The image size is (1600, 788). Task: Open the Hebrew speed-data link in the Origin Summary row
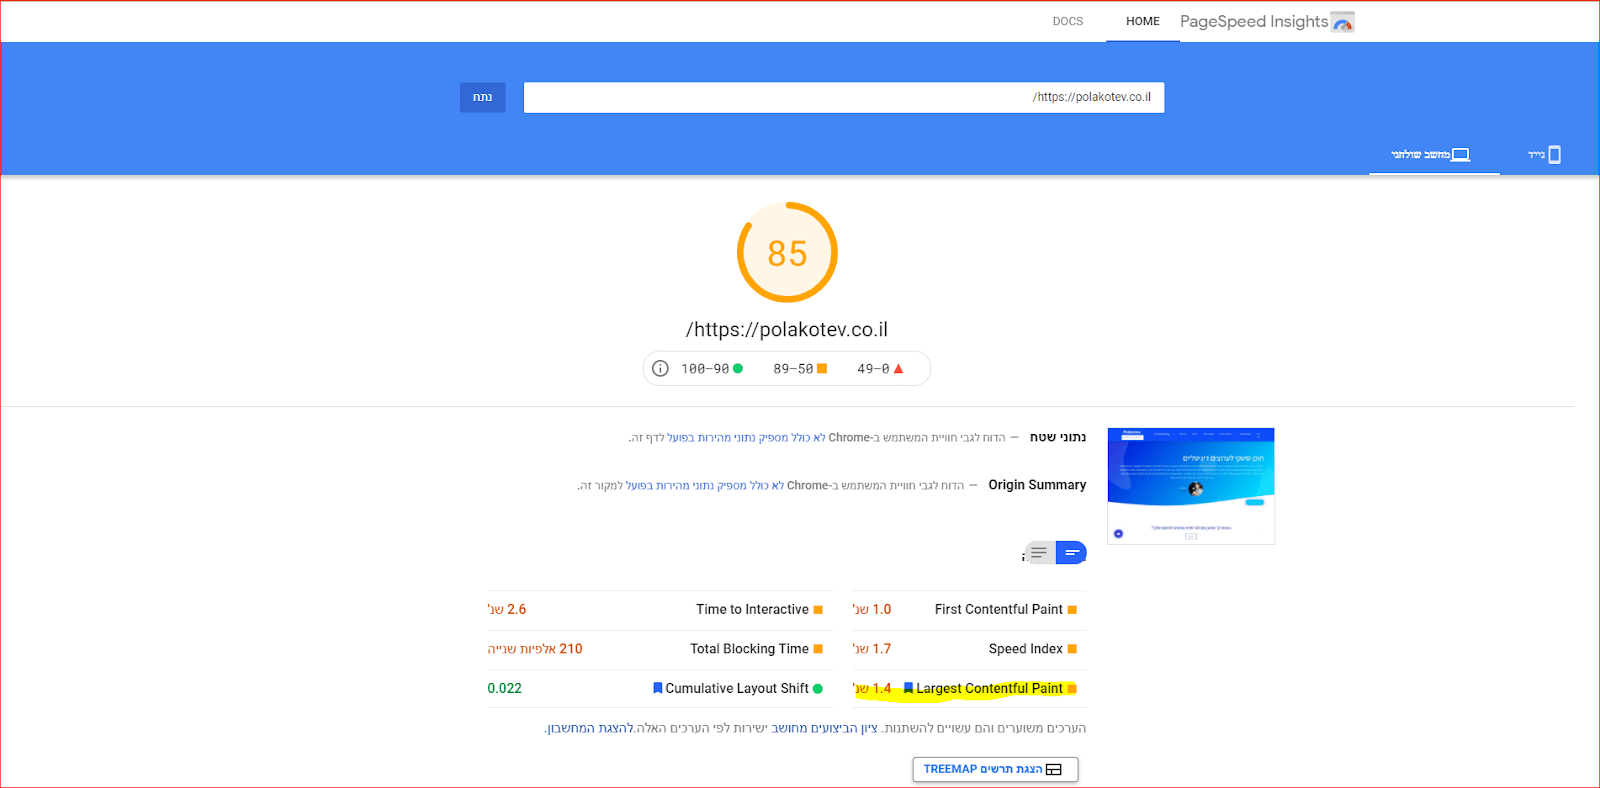[705, 486]
